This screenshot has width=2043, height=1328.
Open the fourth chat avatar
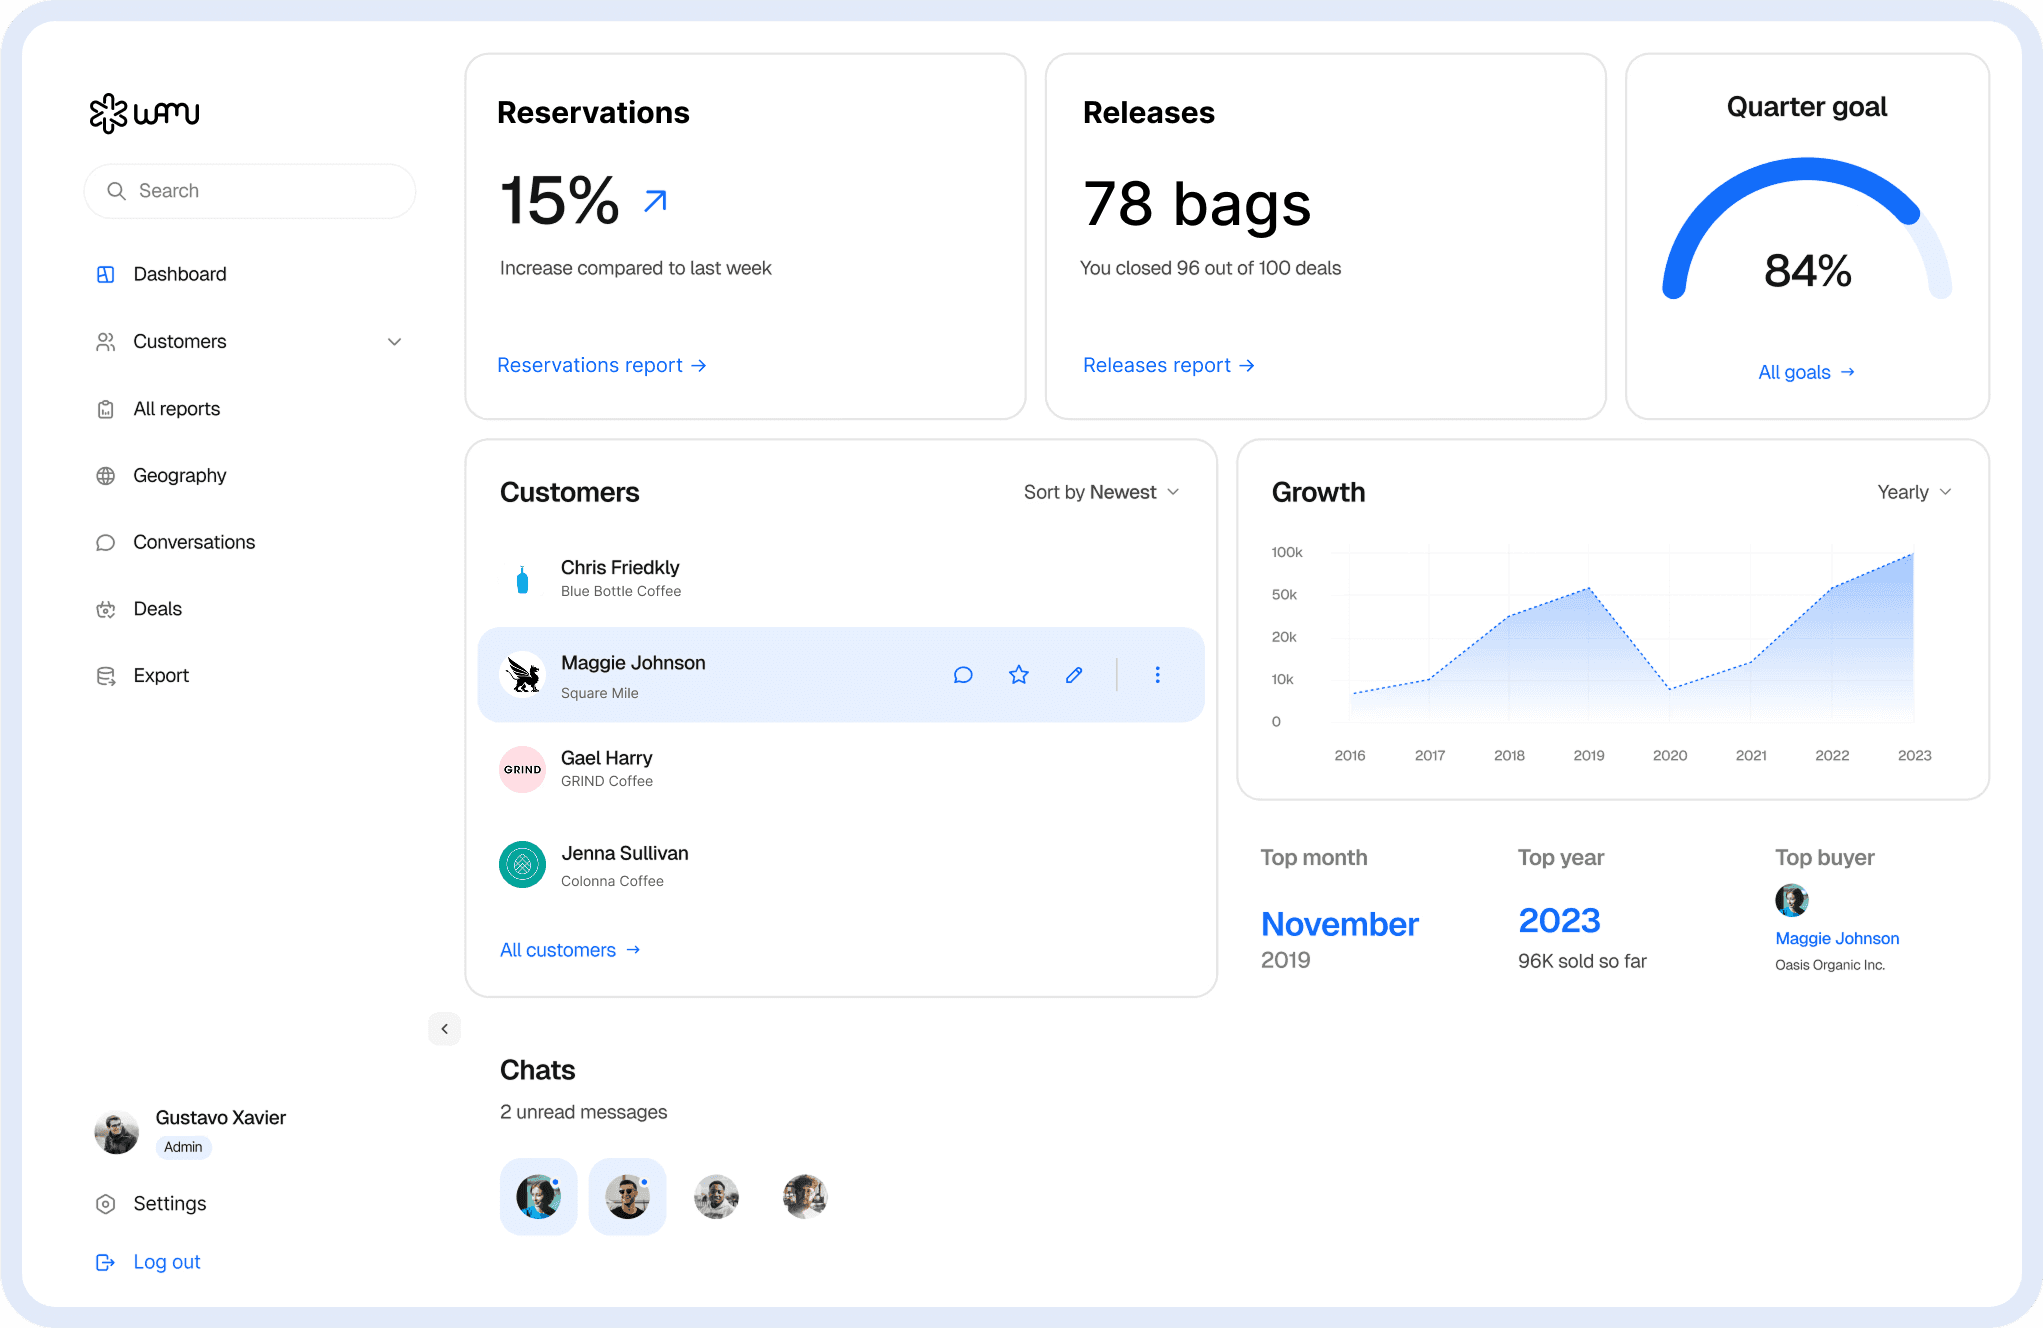pos(805,1197)
